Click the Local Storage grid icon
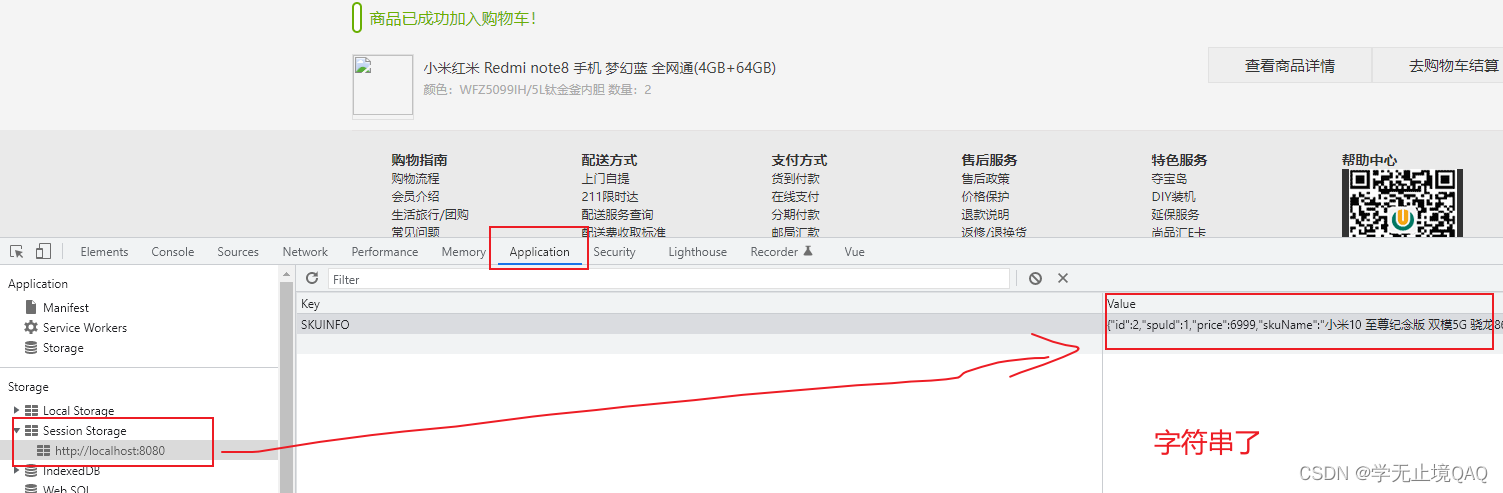Image resolution: width=1503 pixels, height=493 pixels. (32, 410)
